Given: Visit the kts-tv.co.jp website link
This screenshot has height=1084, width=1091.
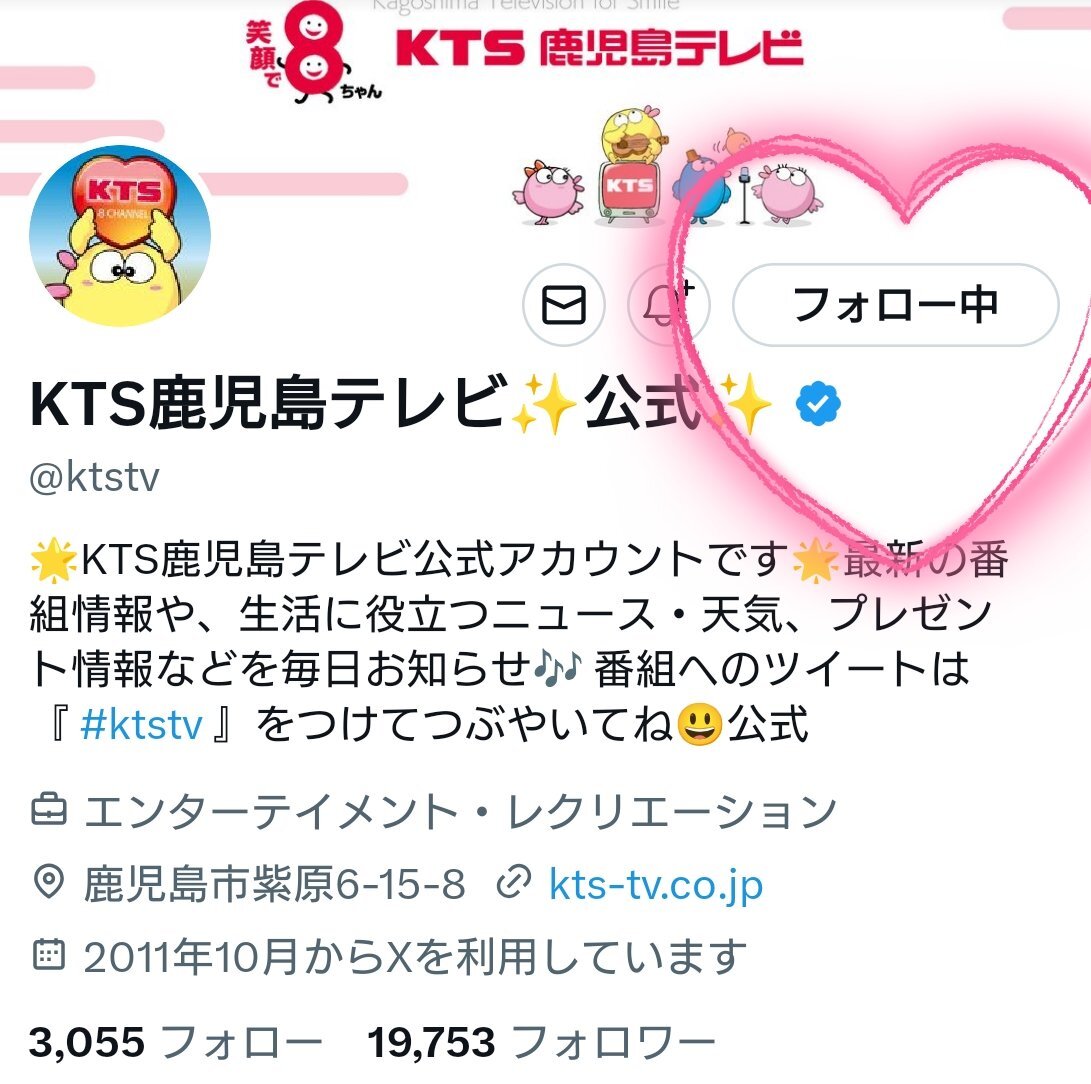Looking at the screenshot, I should tap(655, 884).
